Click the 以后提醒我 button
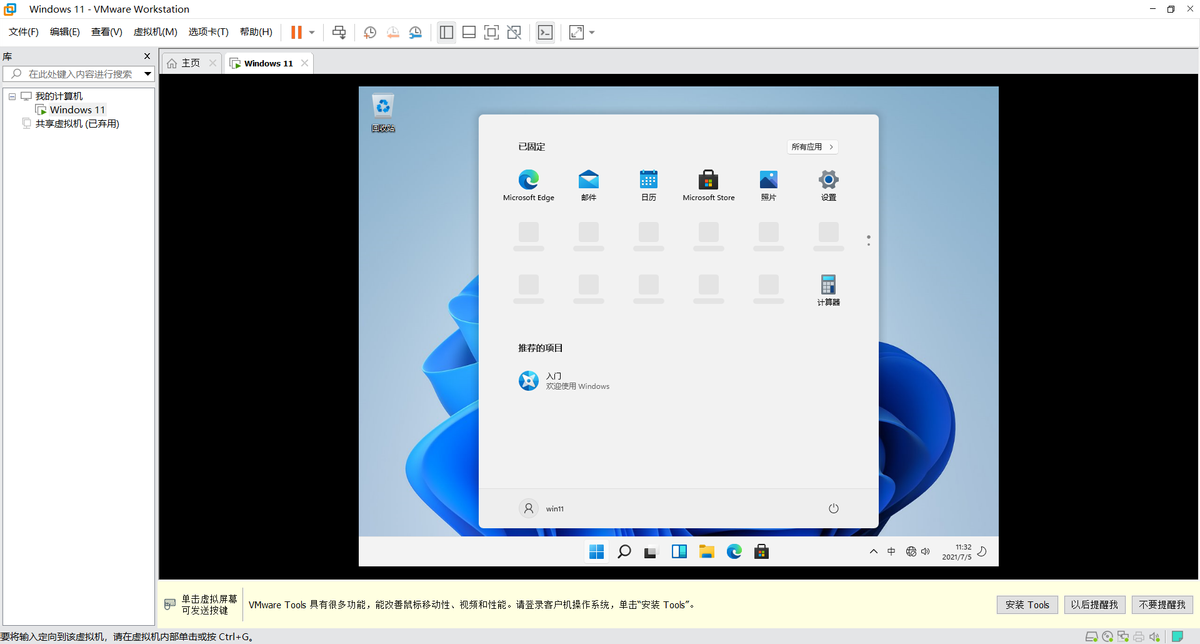The image size is (1200, 644). pyautogui.click(x=1095, y=605)
